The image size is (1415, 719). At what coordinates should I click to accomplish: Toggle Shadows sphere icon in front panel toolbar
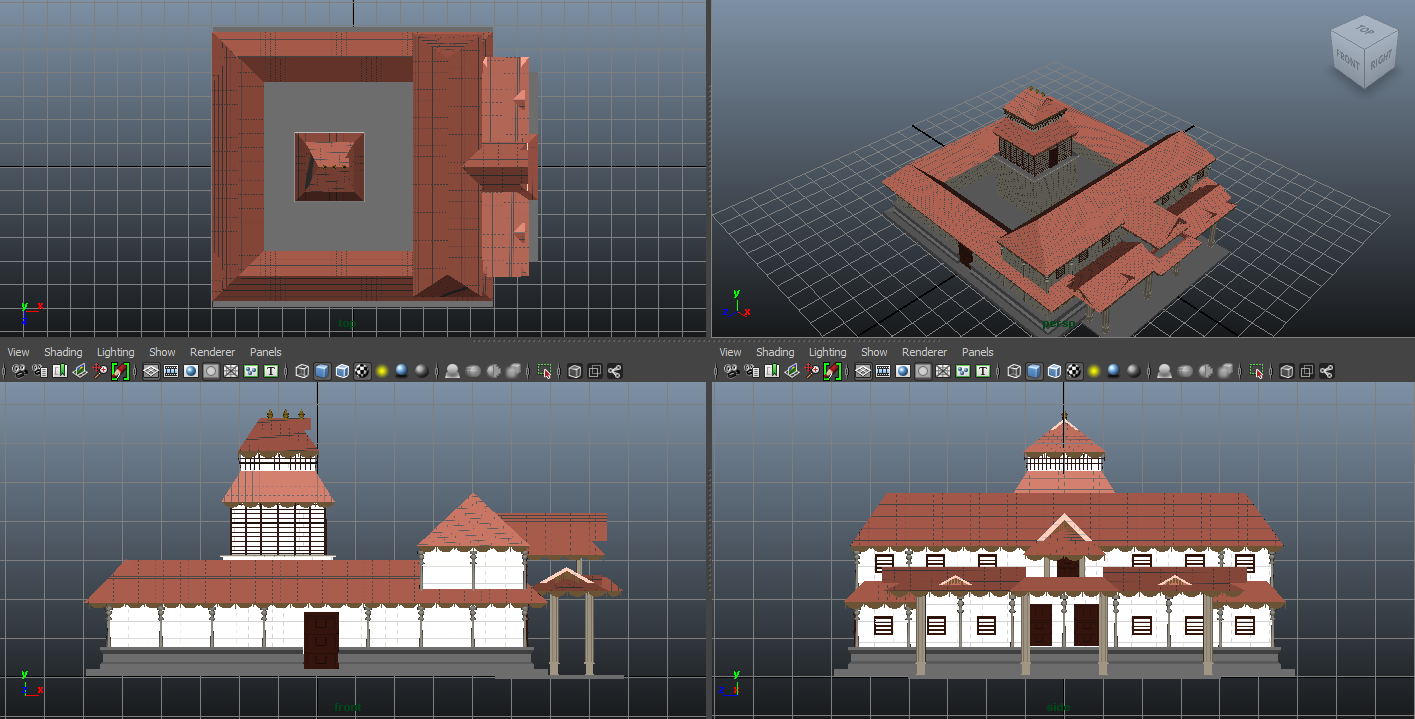point(401,371)
